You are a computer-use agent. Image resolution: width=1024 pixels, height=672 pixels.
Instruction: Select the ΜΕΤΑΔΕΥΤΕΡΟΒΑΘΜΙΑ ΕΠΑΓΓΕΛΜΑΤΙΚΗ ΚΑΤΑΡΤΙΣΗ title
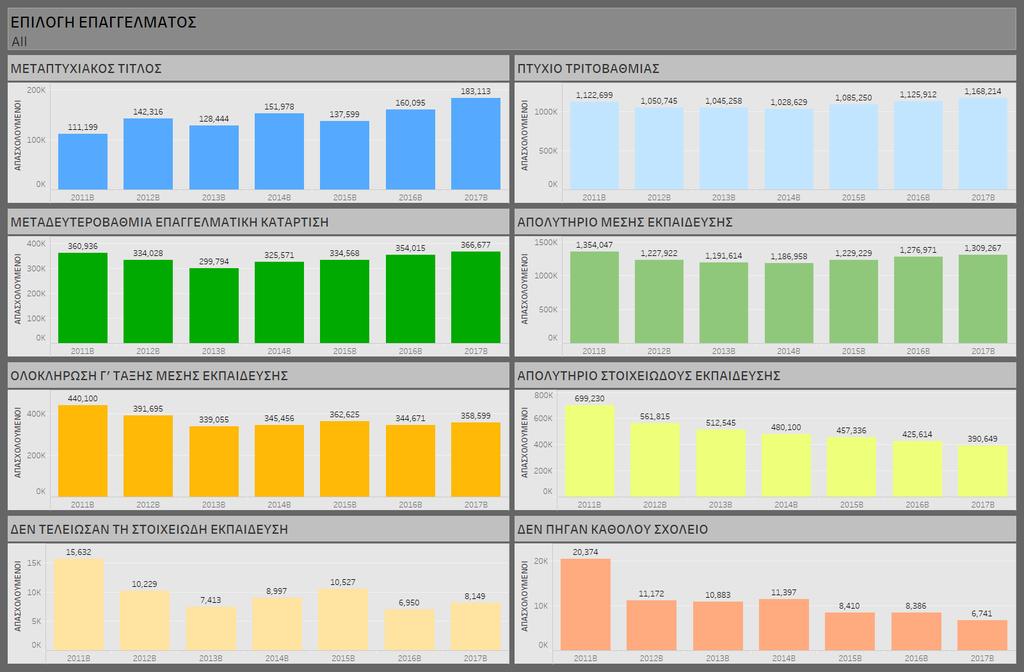click(169, 222)
